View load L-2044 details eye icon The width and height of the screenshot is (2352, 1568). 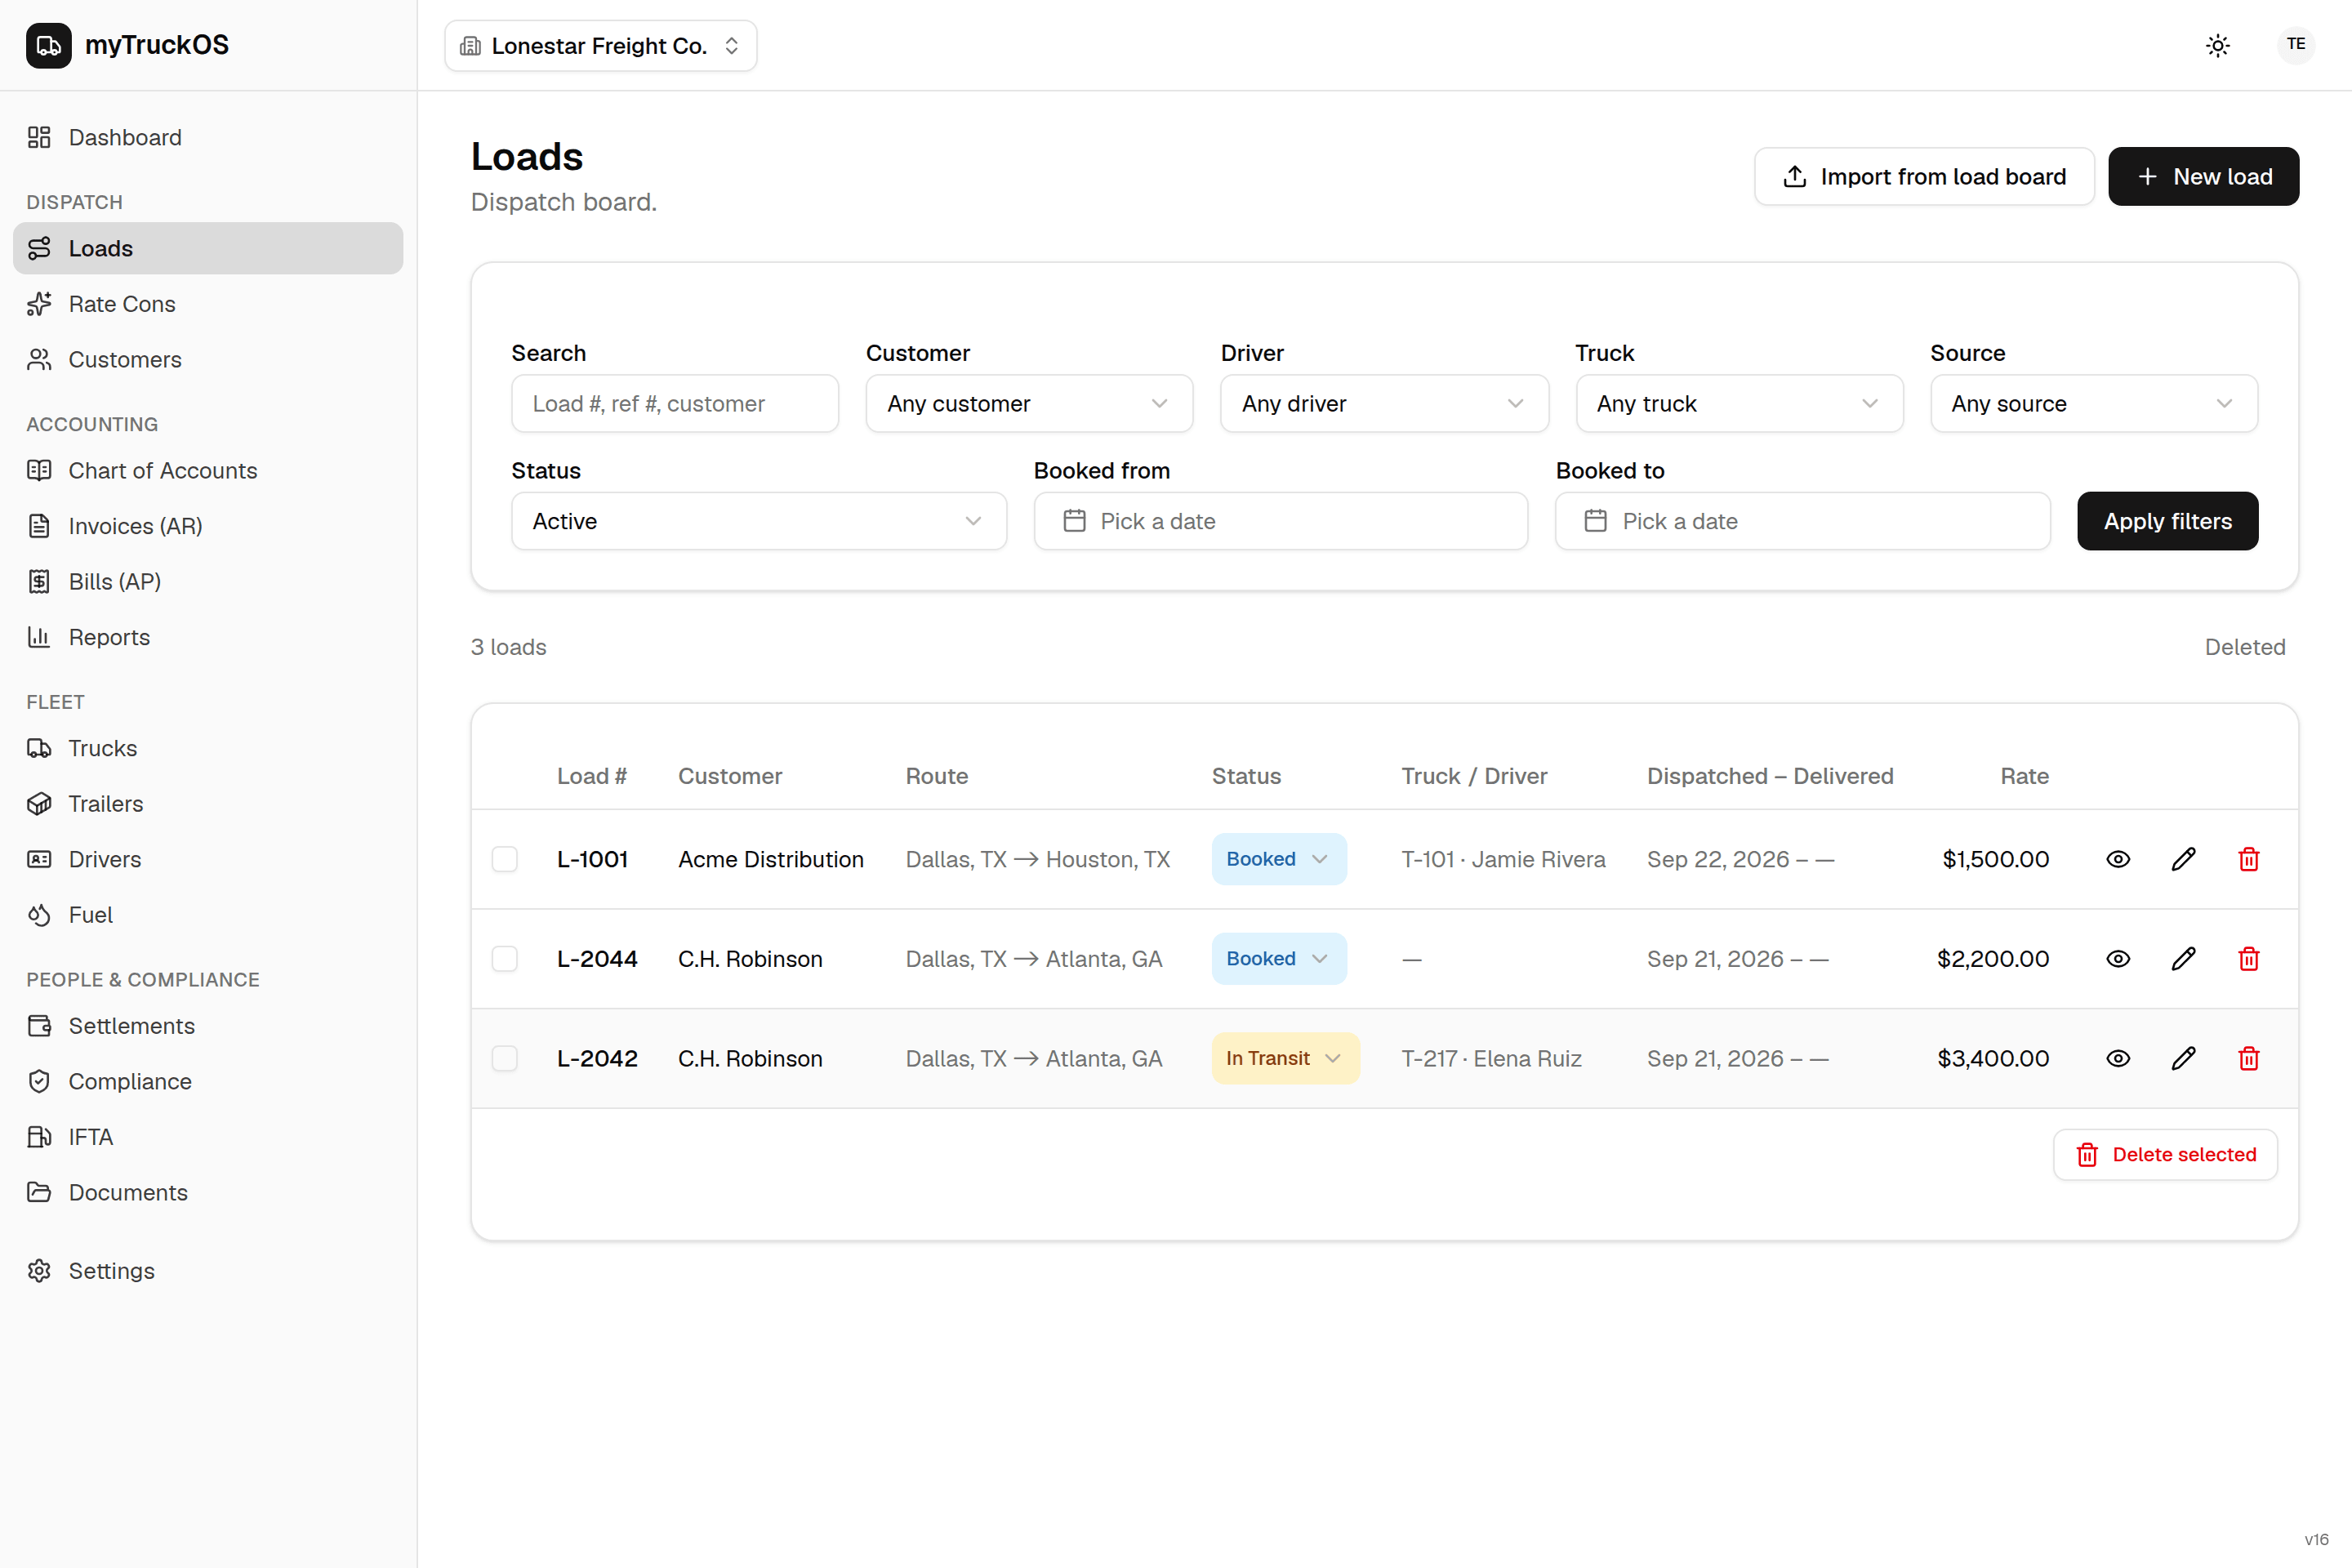tap(2117, 958)
